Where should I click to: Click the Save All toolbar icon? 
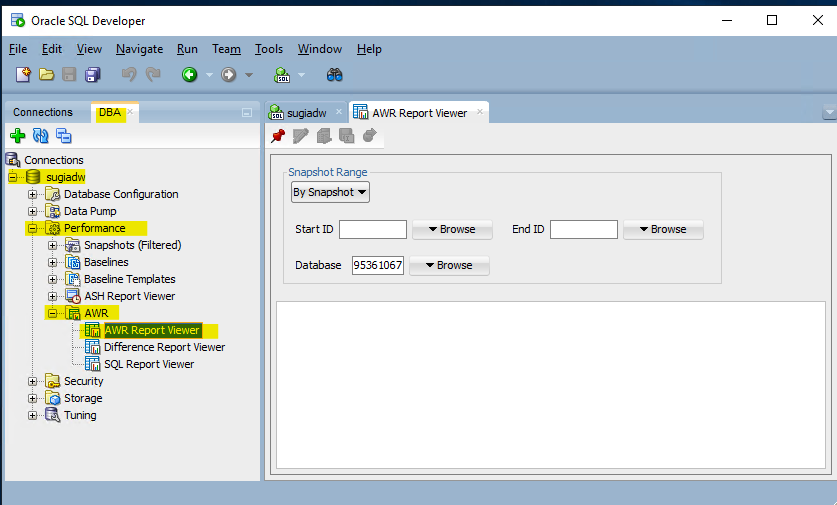click(x=93, y=75)
